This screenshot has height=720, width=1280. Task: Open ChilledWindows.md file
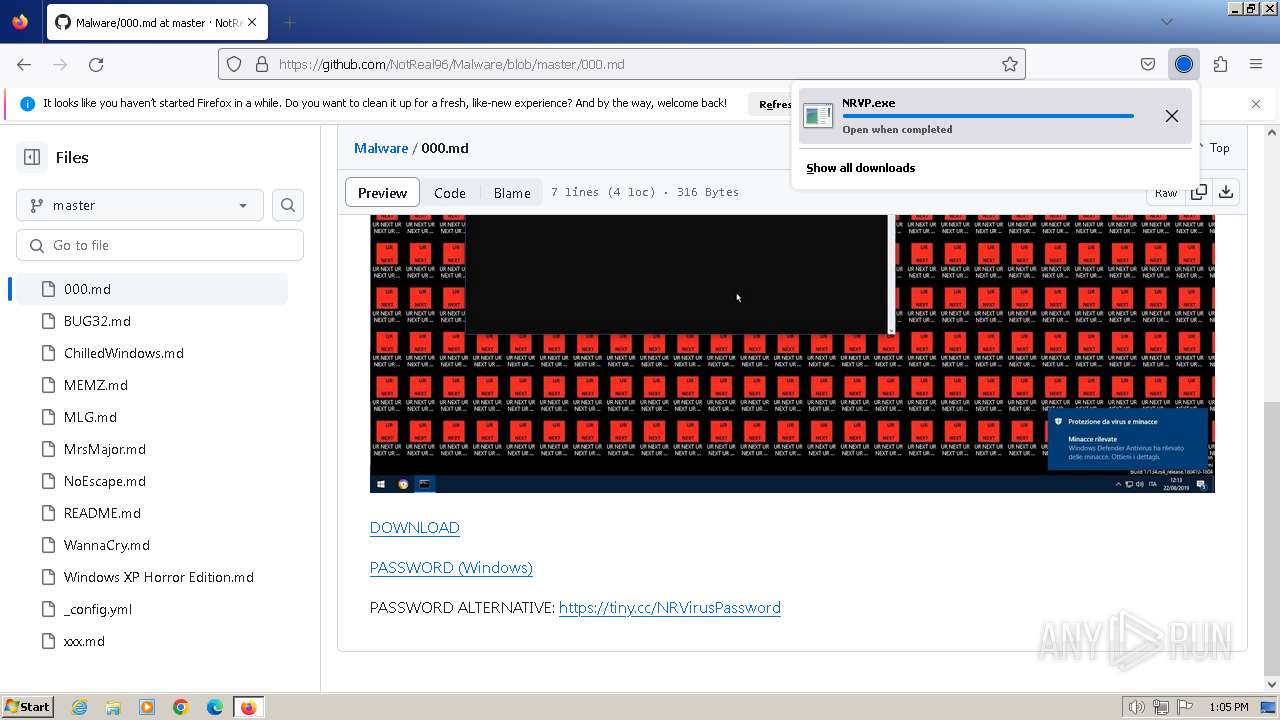tap(124, 353)
